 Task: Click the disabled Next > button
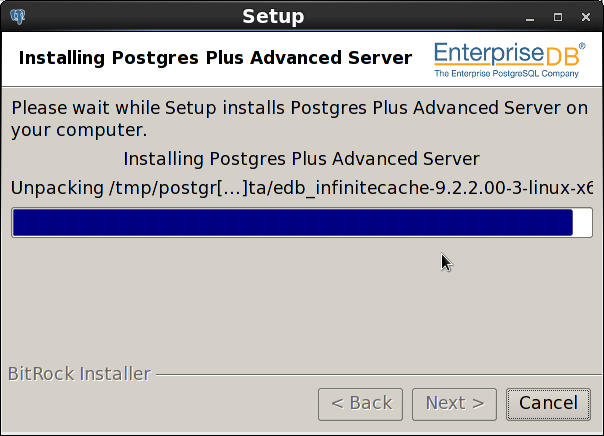coord(454,404)
